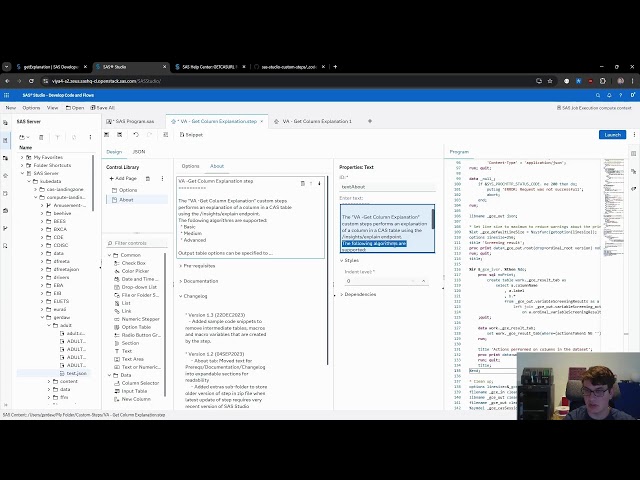Image resolution: width=640 pixels, height=480 pixels.
Task: Add a new tab with the plus icon
Action: coord(370,121)
